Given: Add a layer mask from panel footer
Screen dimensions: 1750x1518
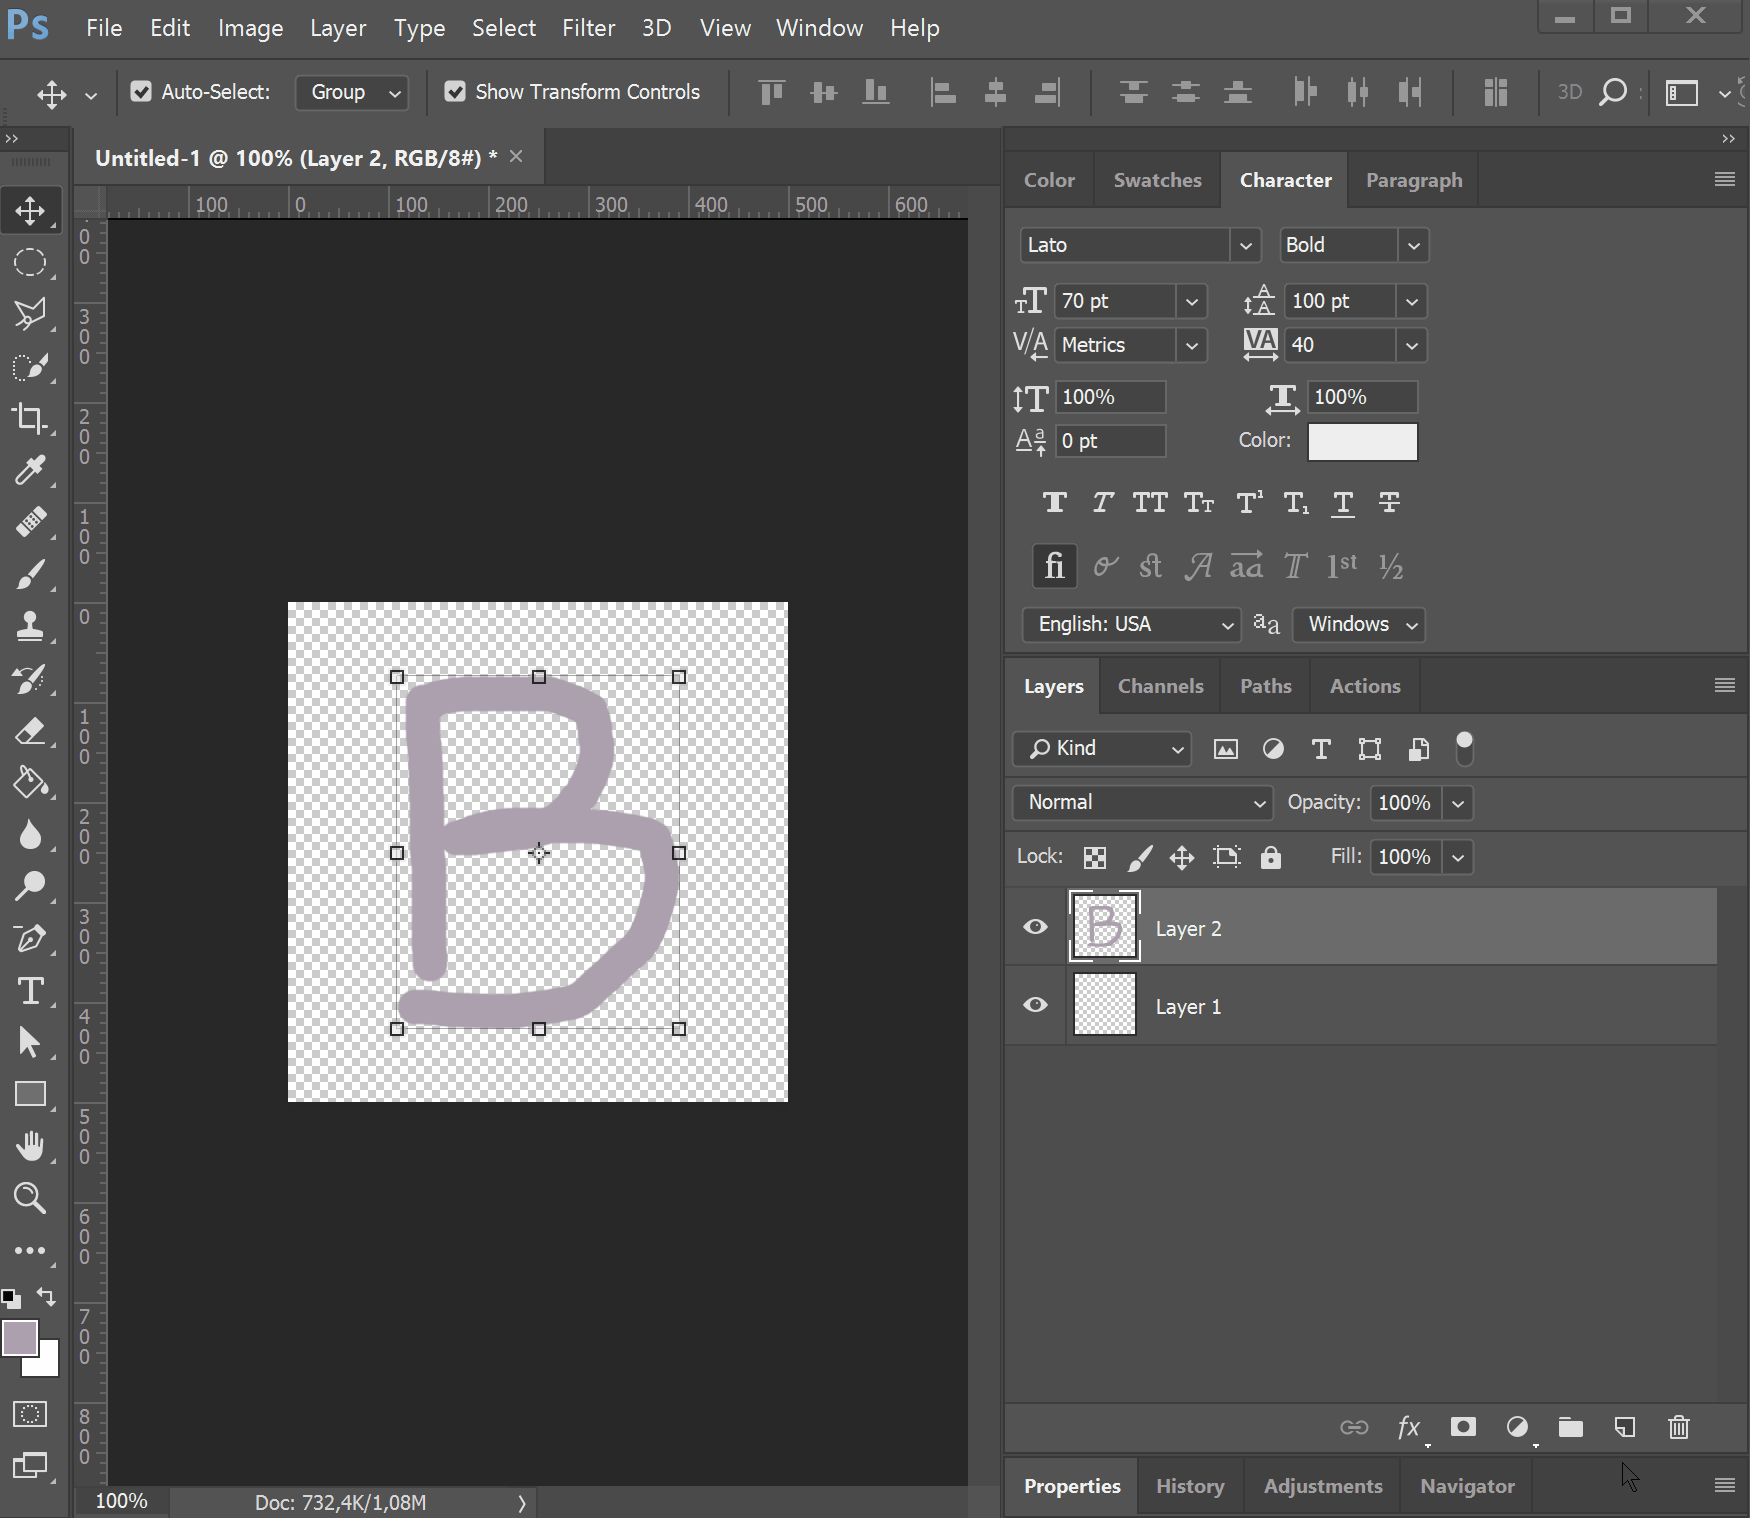Looking at the screenshot, I should pyautogui.click(x=1463, y=1427).
